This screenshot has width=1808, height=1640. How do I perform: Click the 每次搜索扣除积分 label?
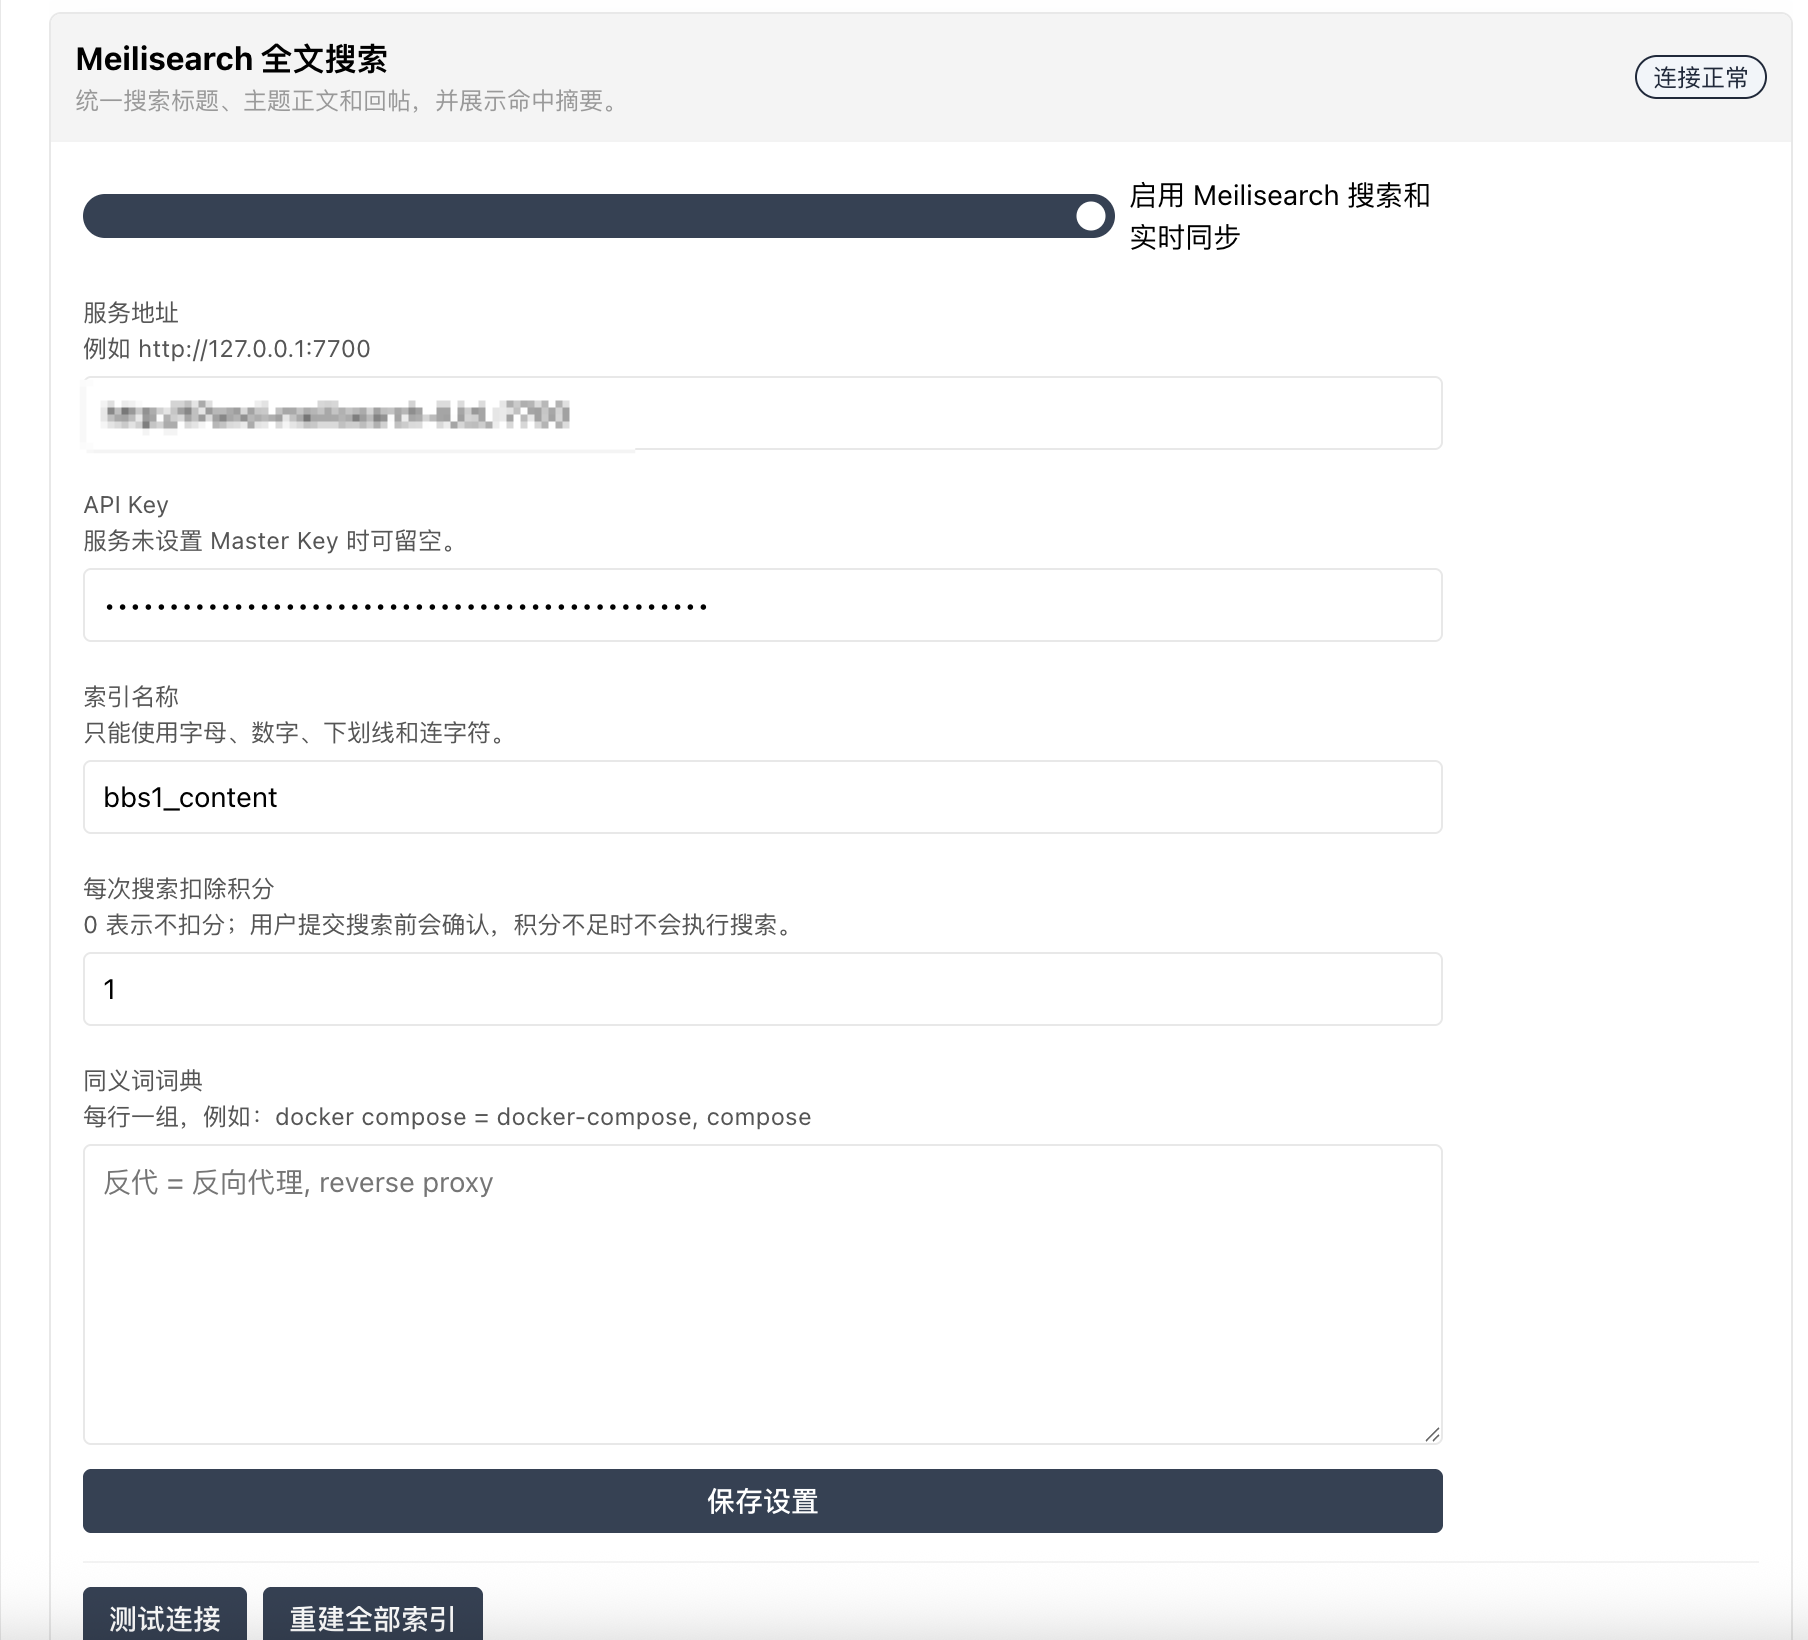(179, 889)
